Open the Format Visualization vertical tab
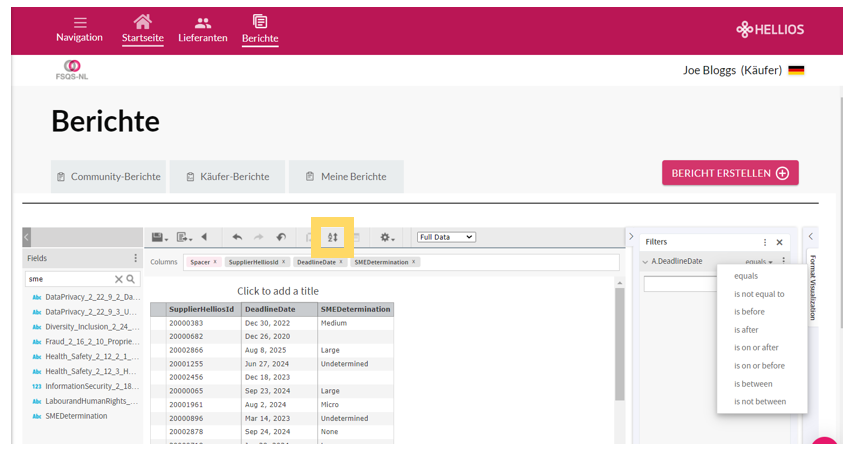 pyautogui.click(x=813, y=287)
